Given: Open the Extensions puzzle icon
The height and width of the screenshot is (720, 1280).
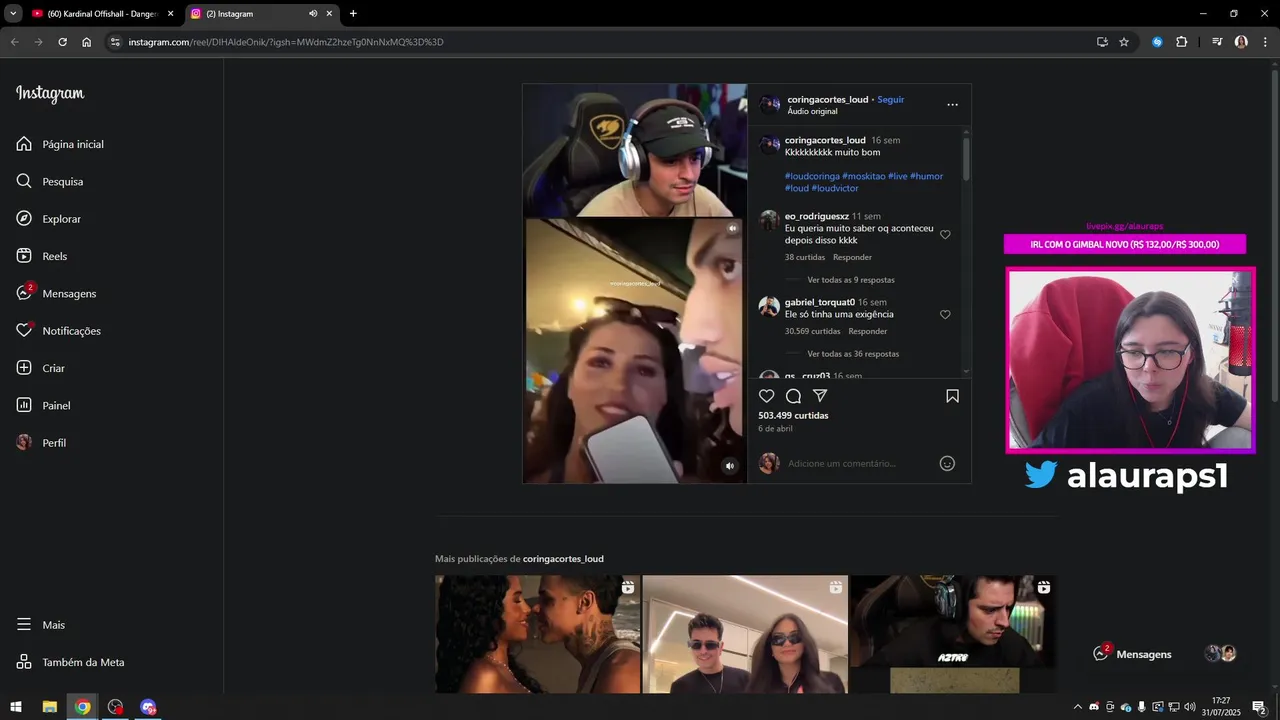Looking at the screenshot, I should click(x=1182, y=42).
